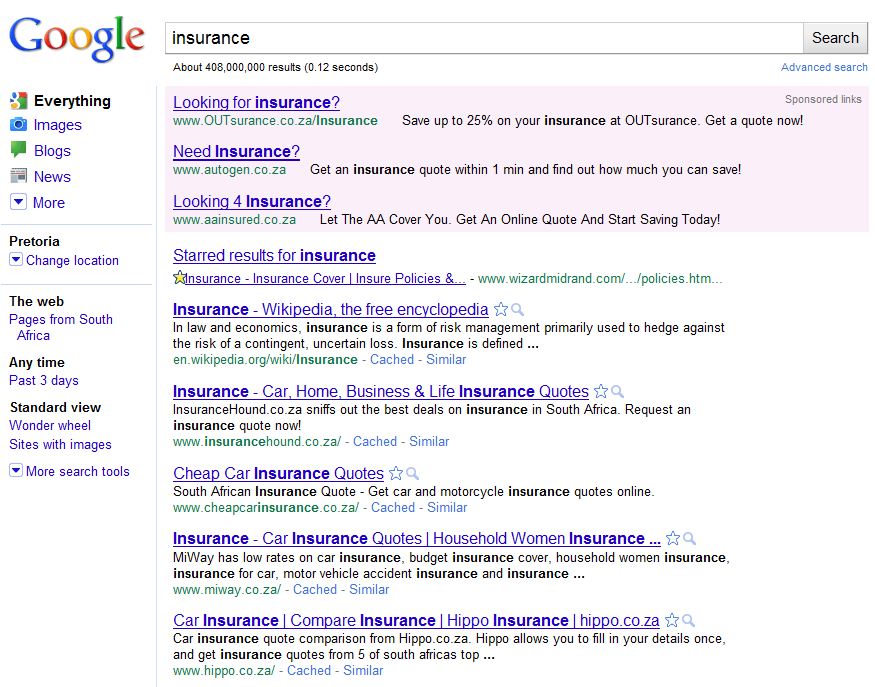
Task: Click the Images camera icon in sidebar
Action: (x=18, y=126)
